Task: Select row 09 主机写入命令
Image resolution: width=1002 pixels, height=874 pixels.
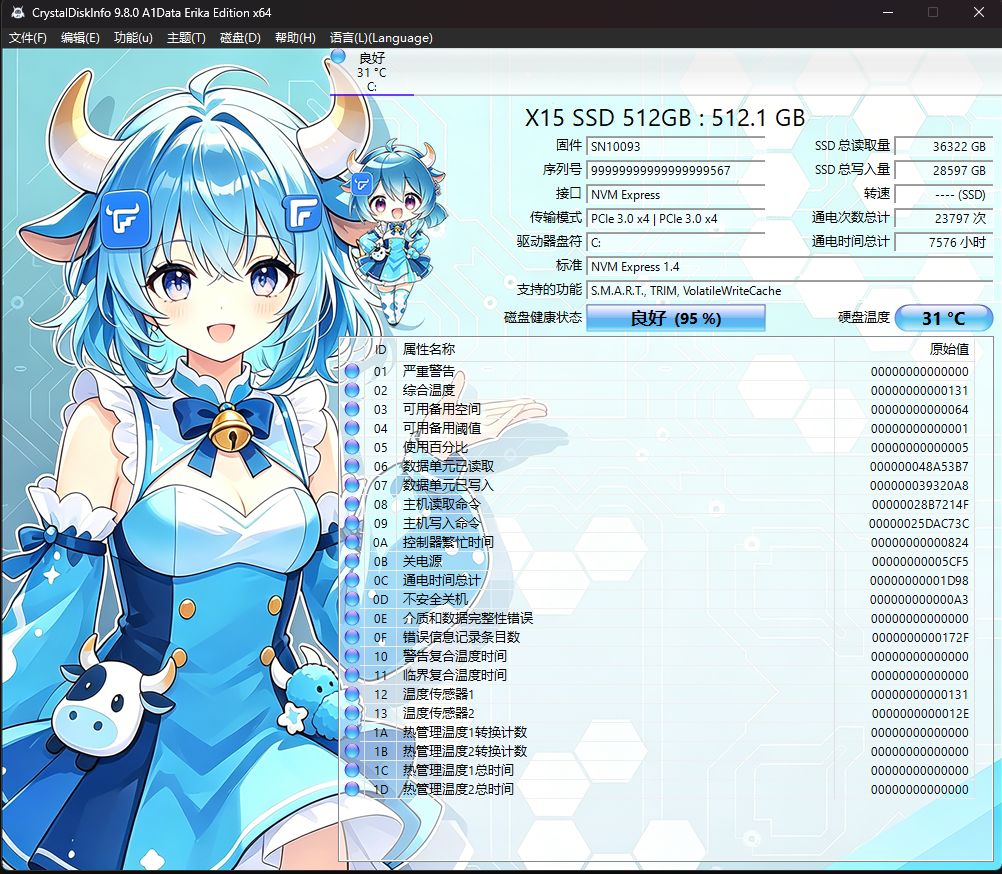Action: 657,523
